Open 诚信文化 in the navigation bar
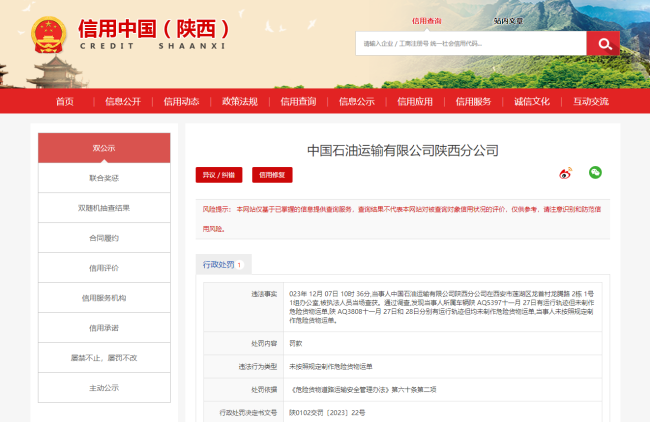The width and height of the screenshot is (650, 422). (x=532, y=102)
